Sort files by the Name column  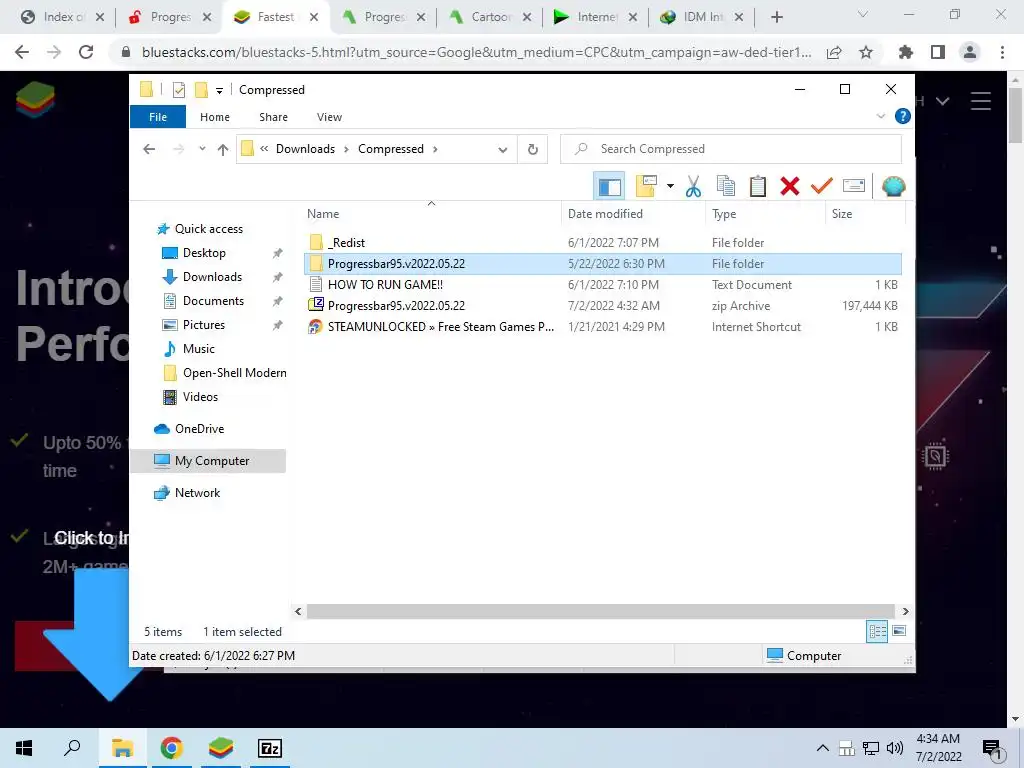coord(431,214)
